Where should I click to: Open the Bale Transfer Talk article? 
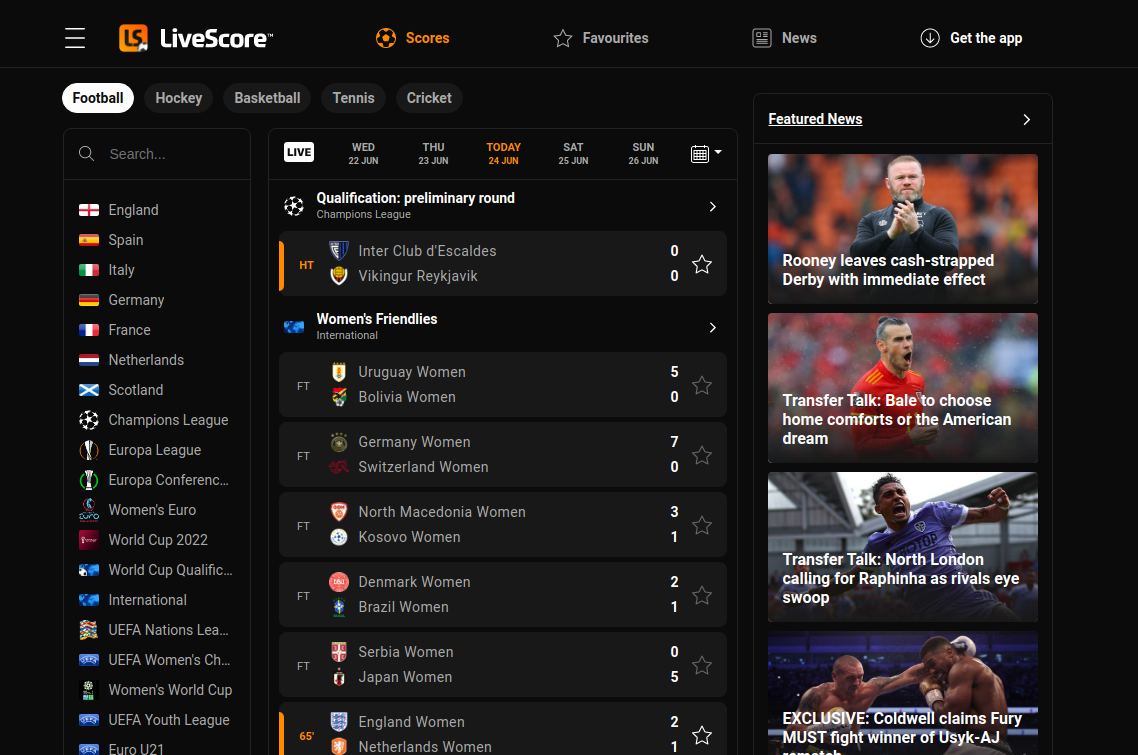(903, 388)
